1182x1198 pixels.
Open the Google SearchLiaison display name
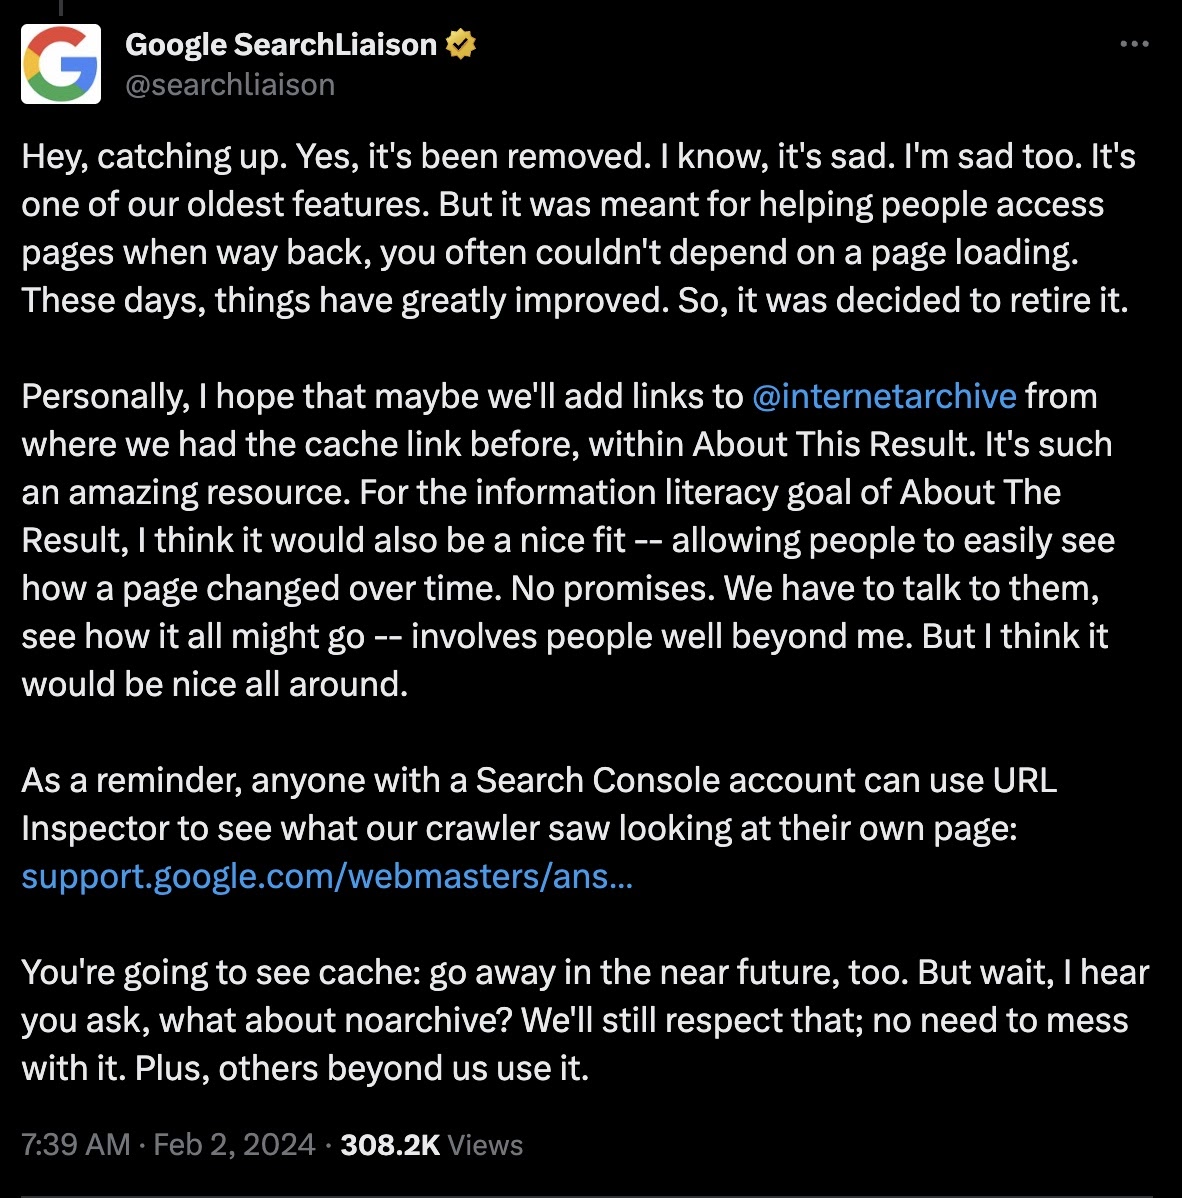click(x=281, y=45)
